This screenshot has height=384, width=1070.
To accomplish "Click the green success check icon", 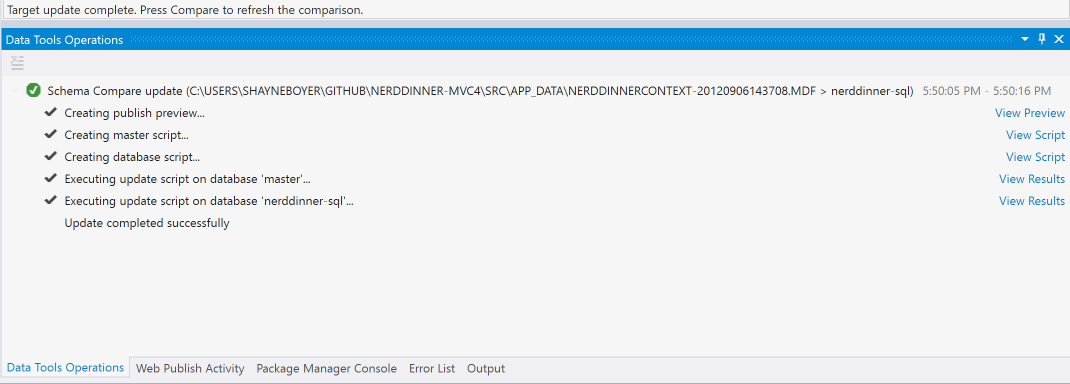I will tap(33, 90).
